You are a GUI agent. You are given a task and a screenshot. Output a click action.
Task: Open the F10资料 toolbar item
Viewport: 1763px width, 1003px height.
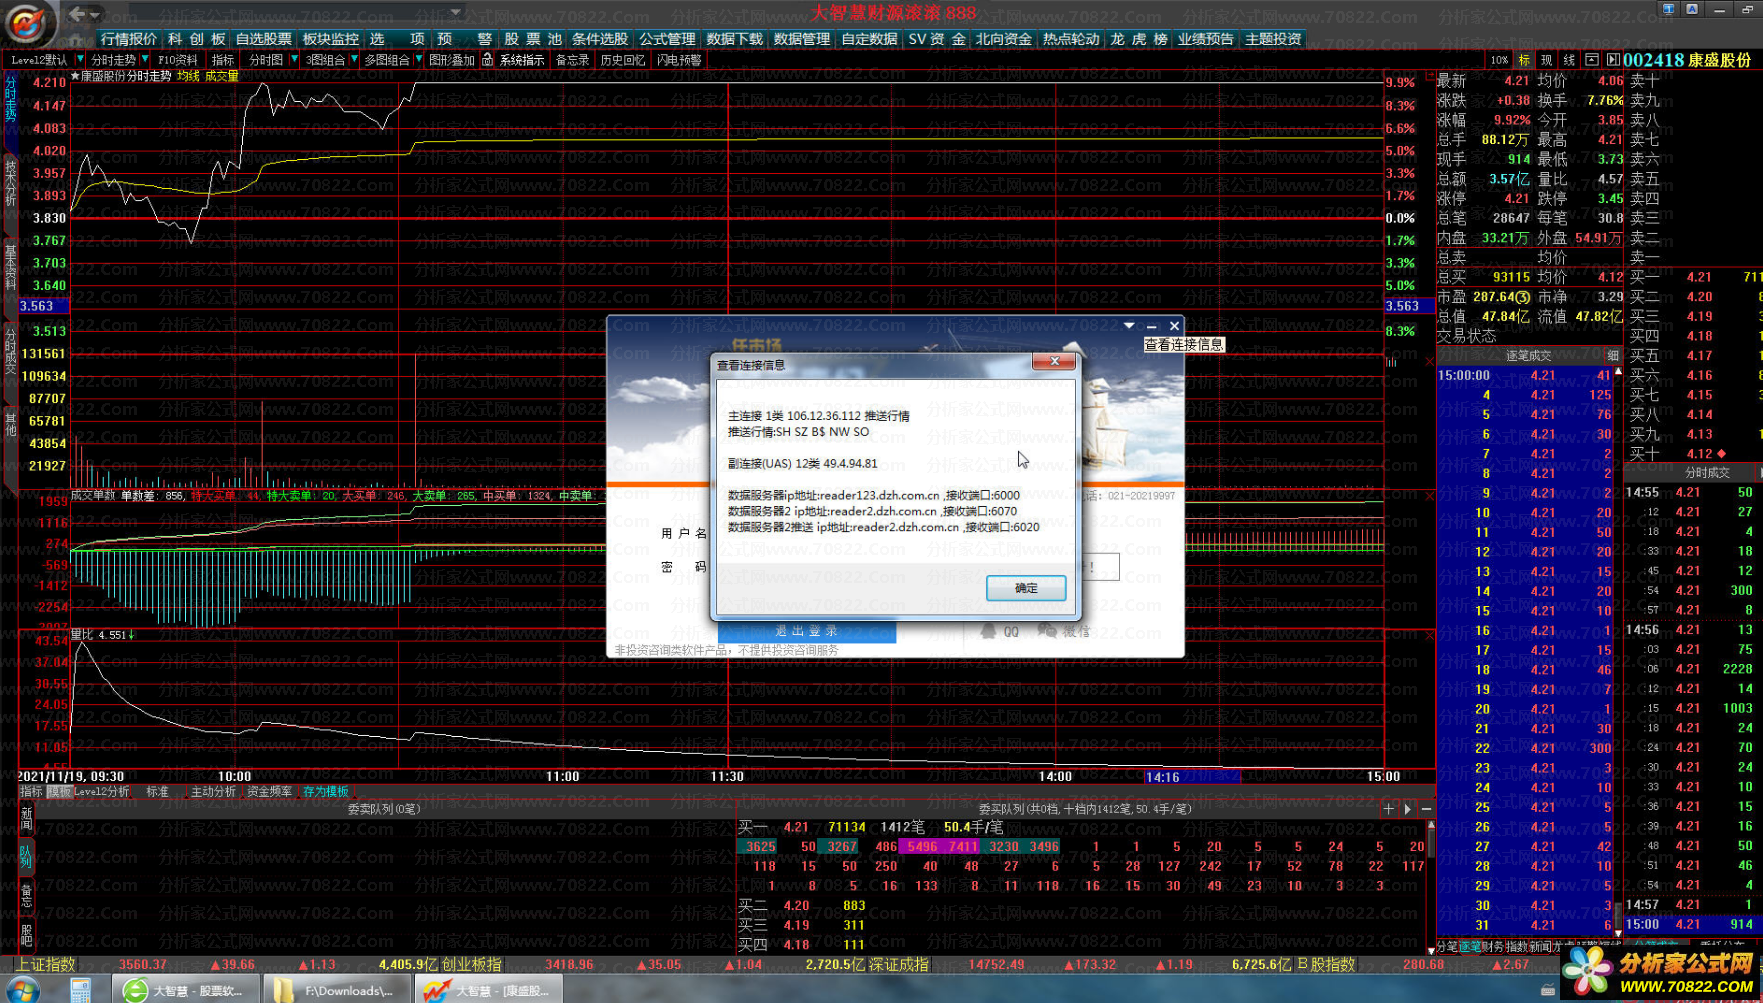[177, 60]
